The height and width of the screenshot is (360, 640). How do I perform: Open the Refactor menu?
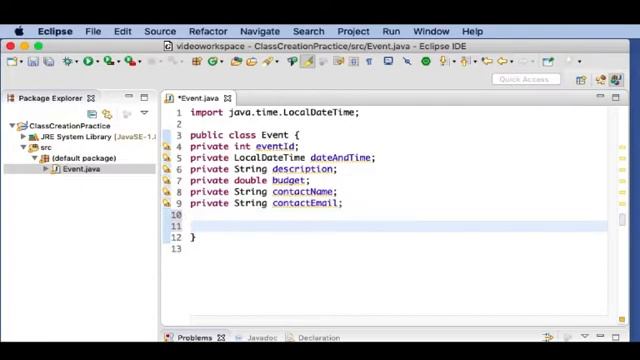(208, 31)
